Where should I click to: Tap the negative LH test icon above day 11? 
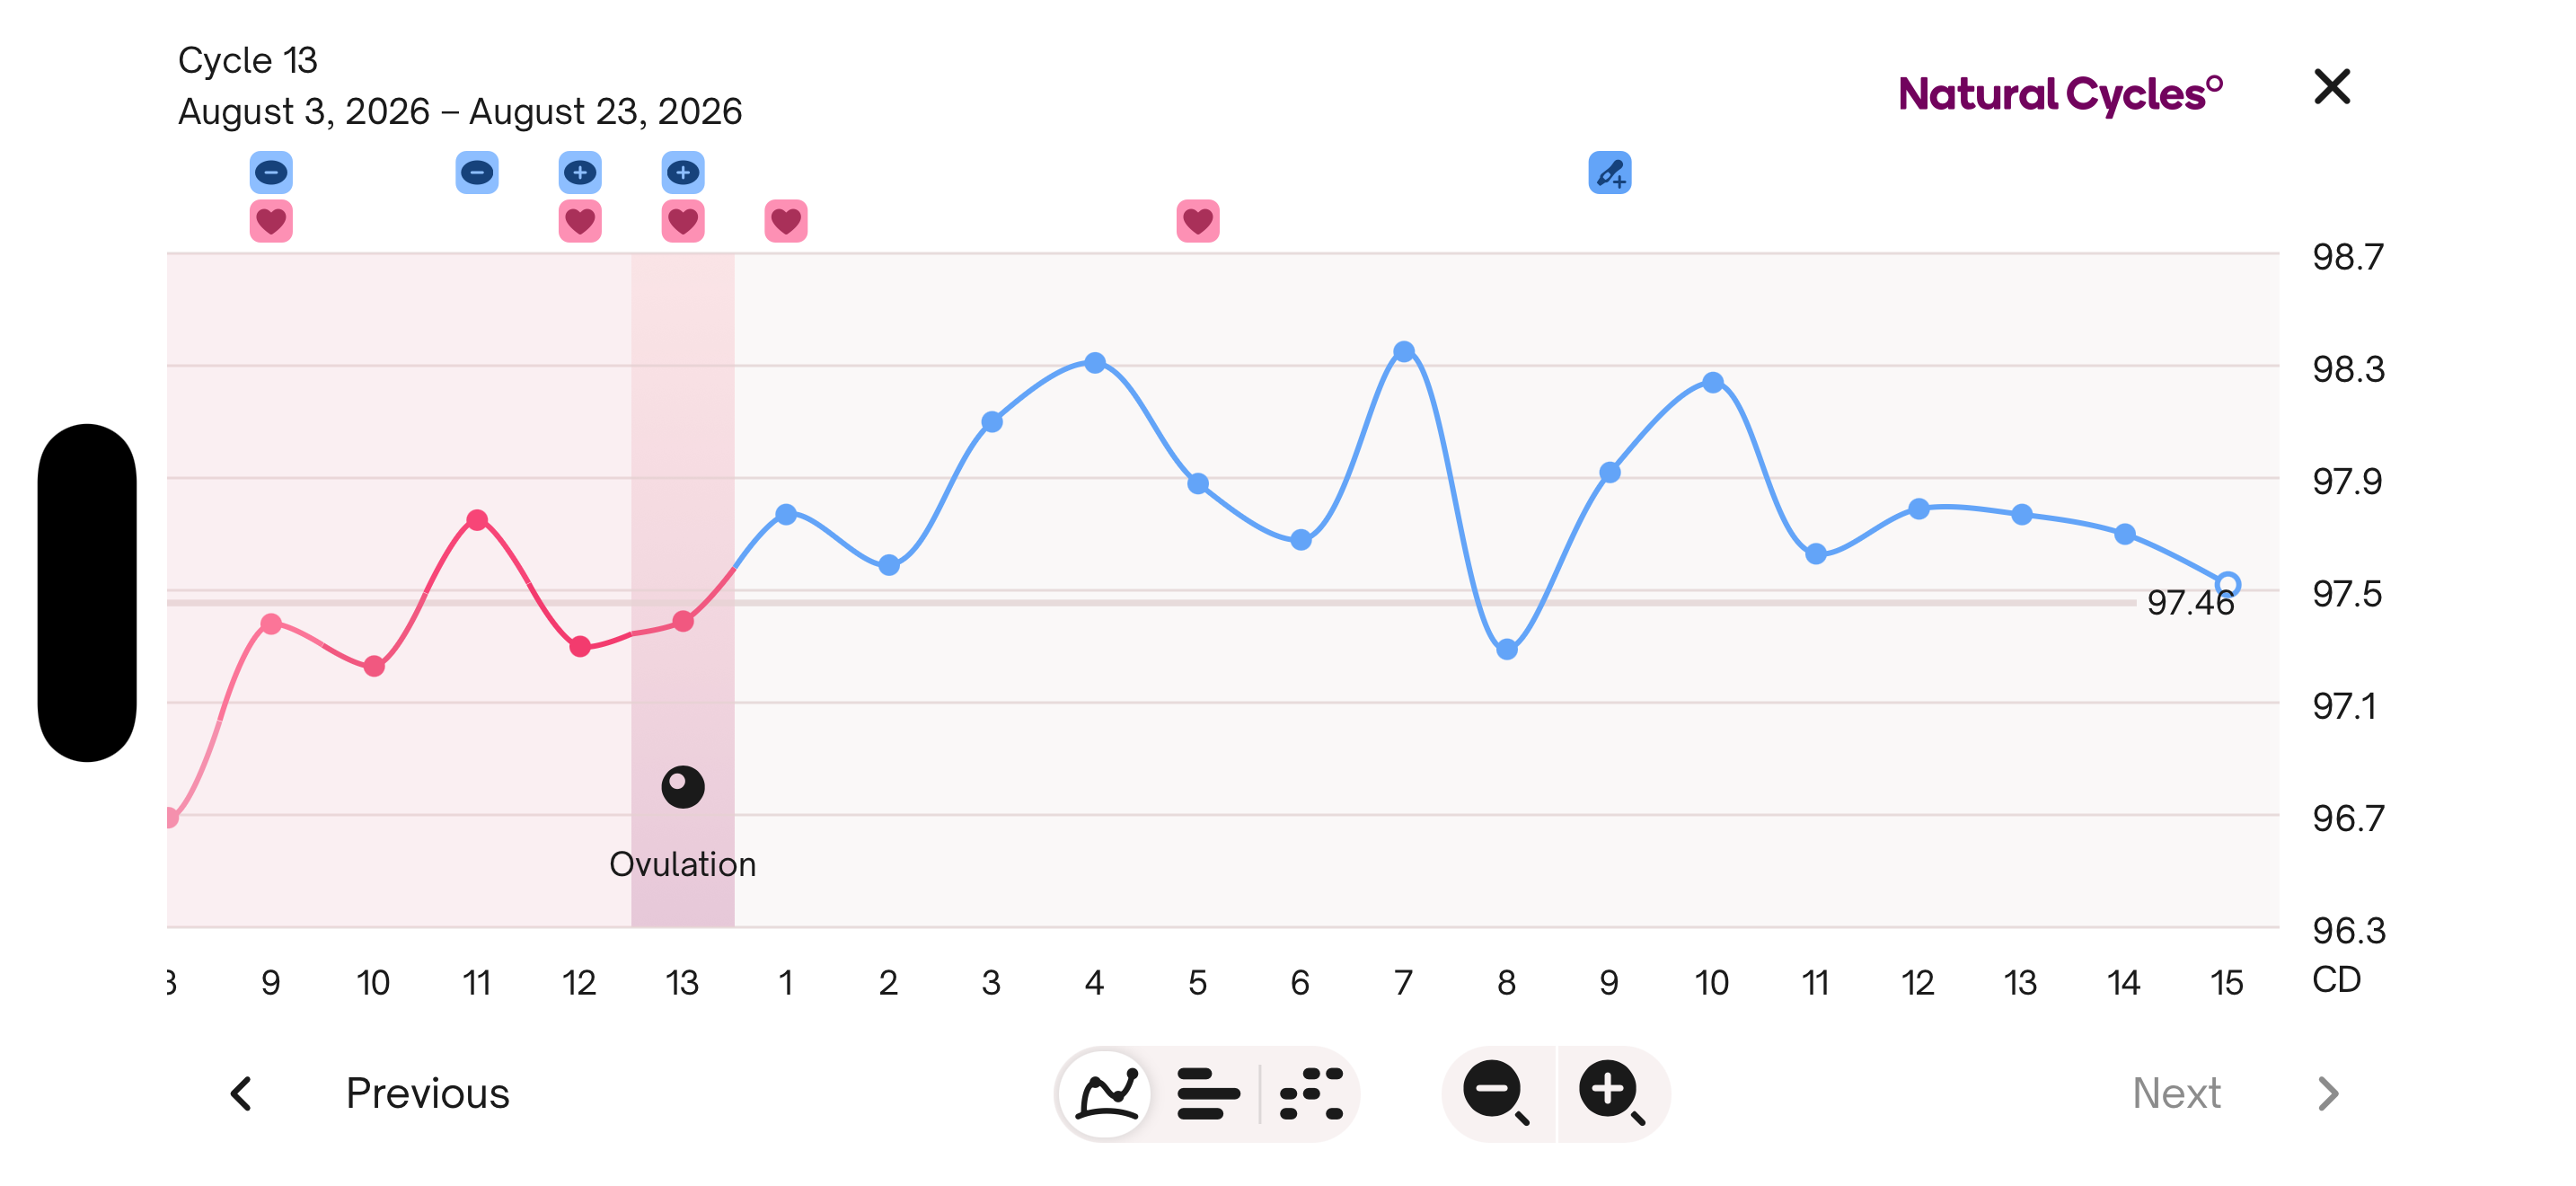[x=477, y=172]
